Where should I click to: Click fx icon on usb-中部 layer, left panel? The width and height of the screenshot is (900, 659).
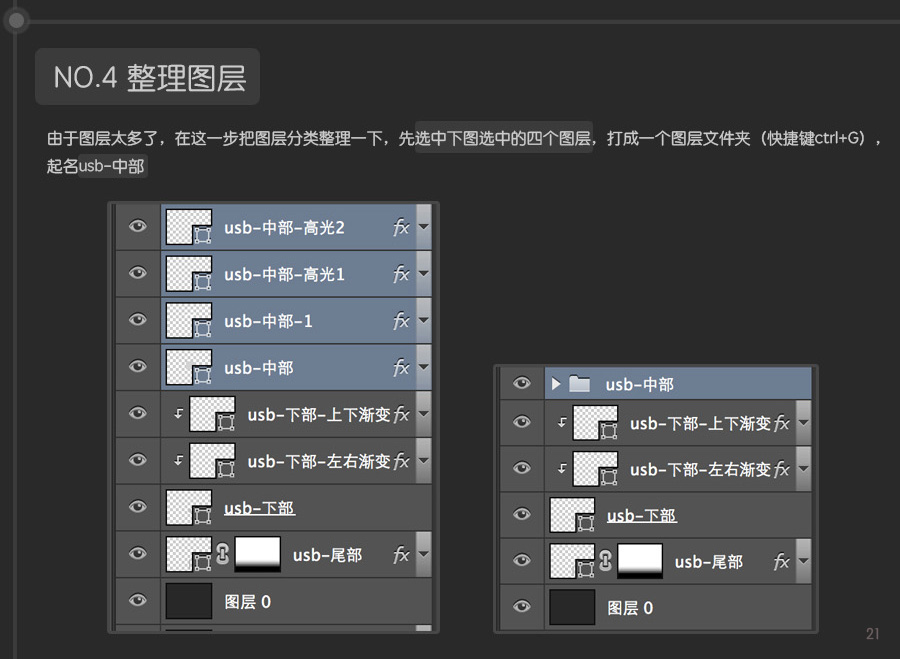click(401, 367)
